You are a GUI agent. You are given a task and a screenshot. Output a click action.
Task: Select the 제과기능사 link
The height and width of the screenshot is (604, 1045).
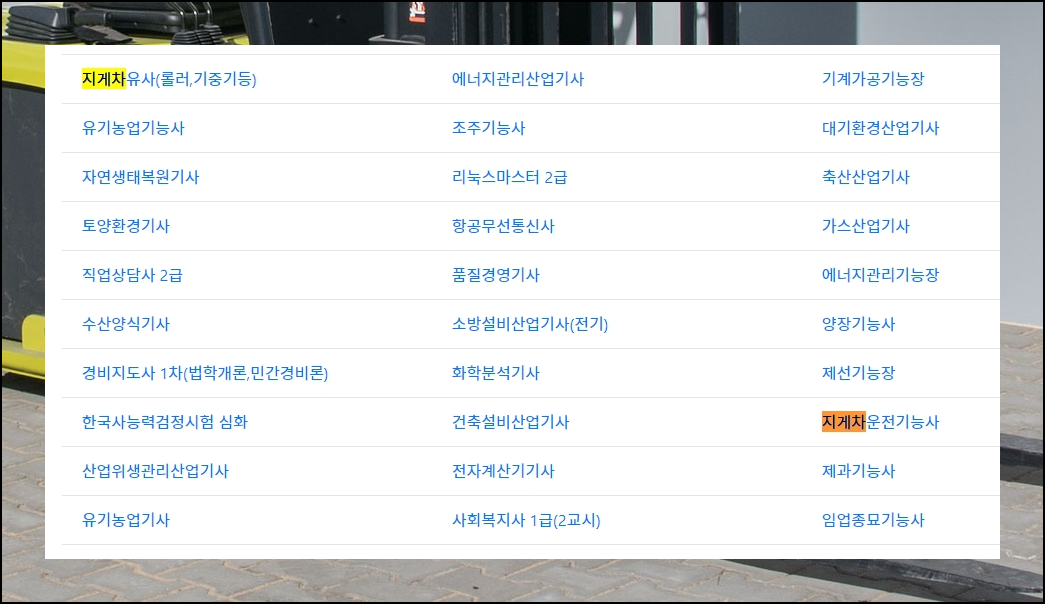(x=858, y=471)
